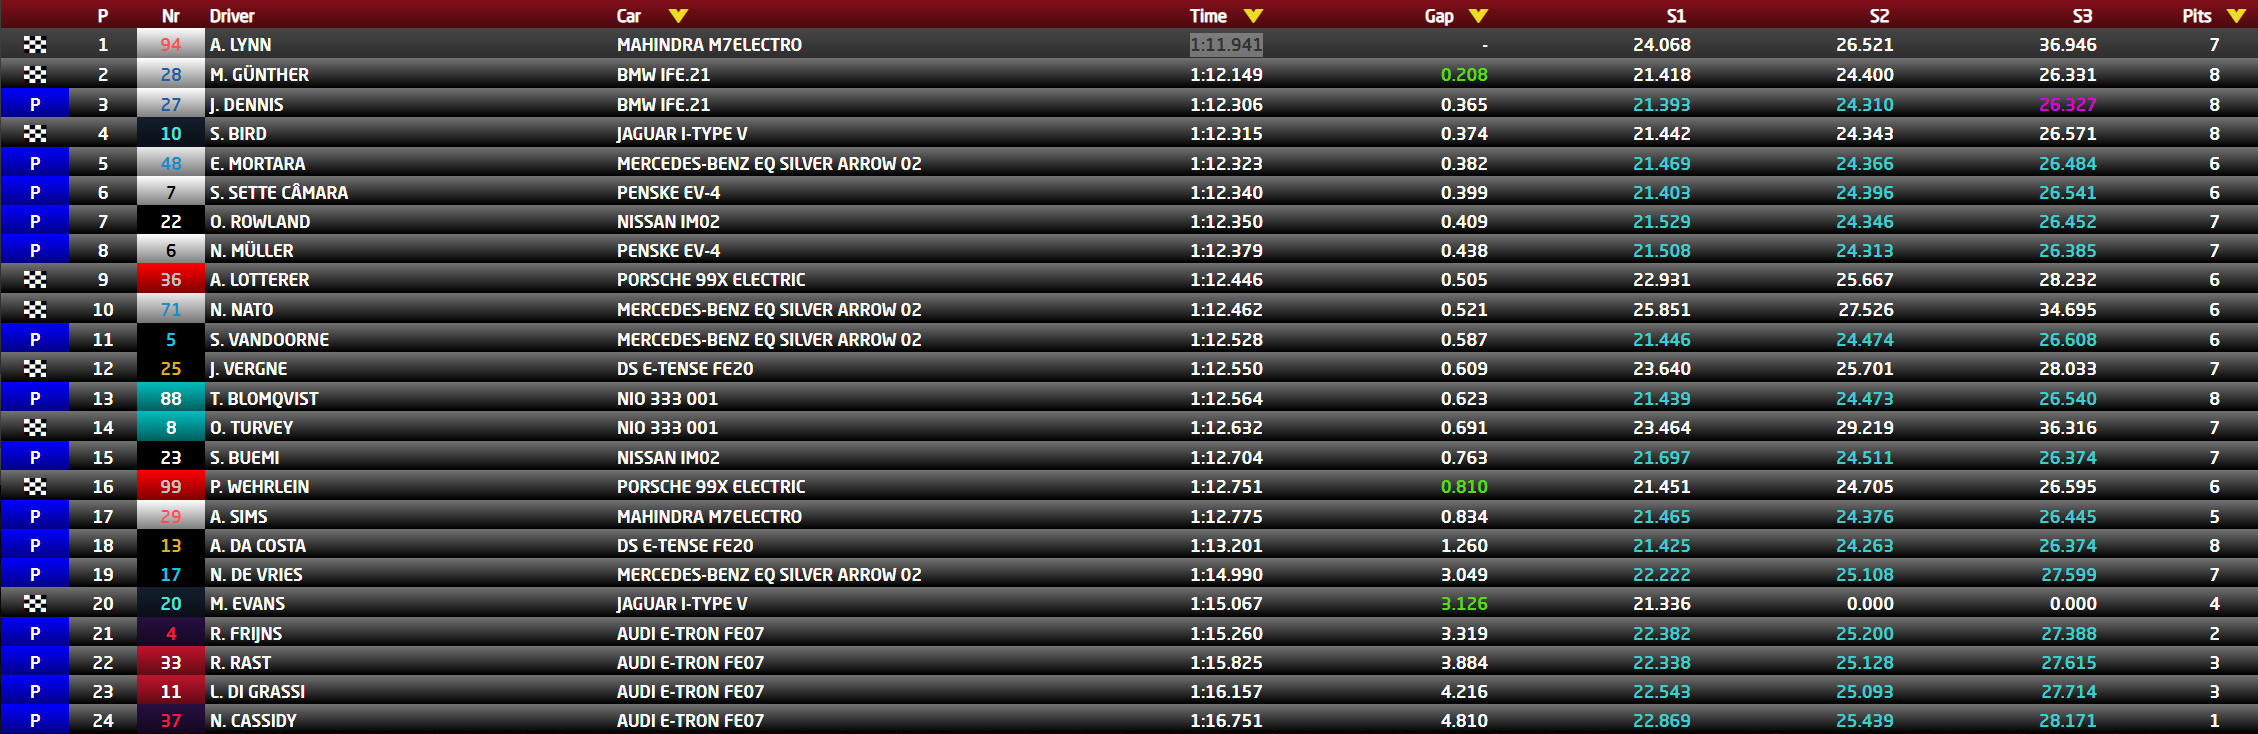Screen dimensions: 2258x734
Task: Click the checkered flag icon for O. Turvey
Action: 35,427
